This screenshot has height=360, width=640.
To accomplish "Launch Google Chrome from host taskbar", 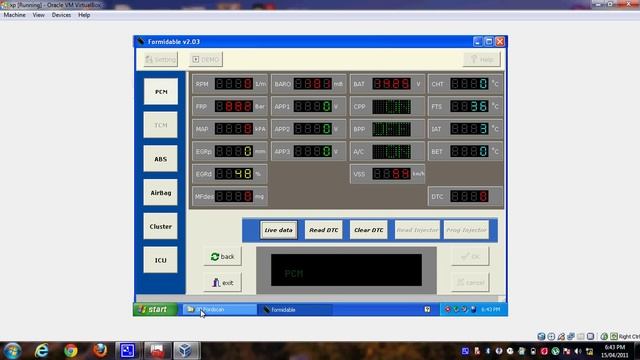I will tap(71, 351).
